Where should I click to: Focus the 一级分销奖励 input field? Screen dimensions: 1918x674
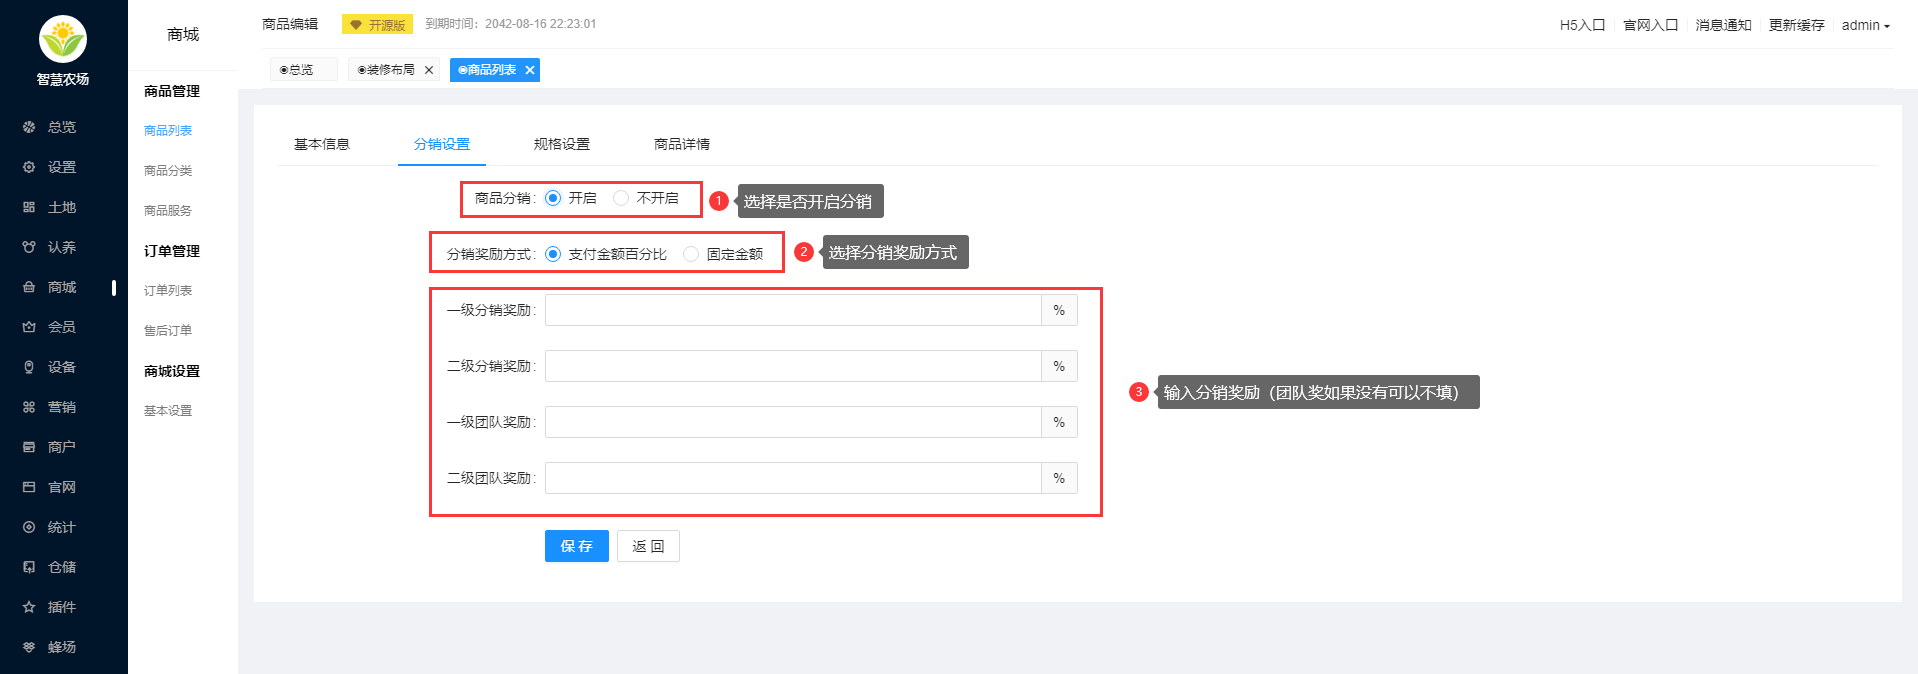click(792, 310)
